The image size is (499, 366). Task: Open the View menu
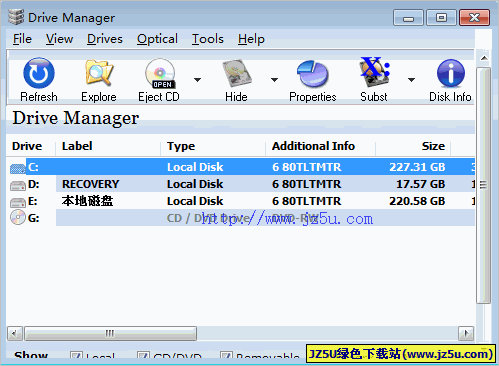[59, 39]
